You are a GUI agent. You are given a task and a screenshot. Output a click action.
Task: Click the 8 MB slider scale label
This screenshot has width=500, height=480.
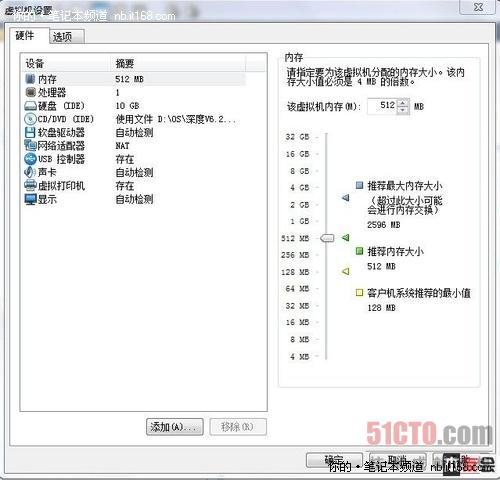300,339
